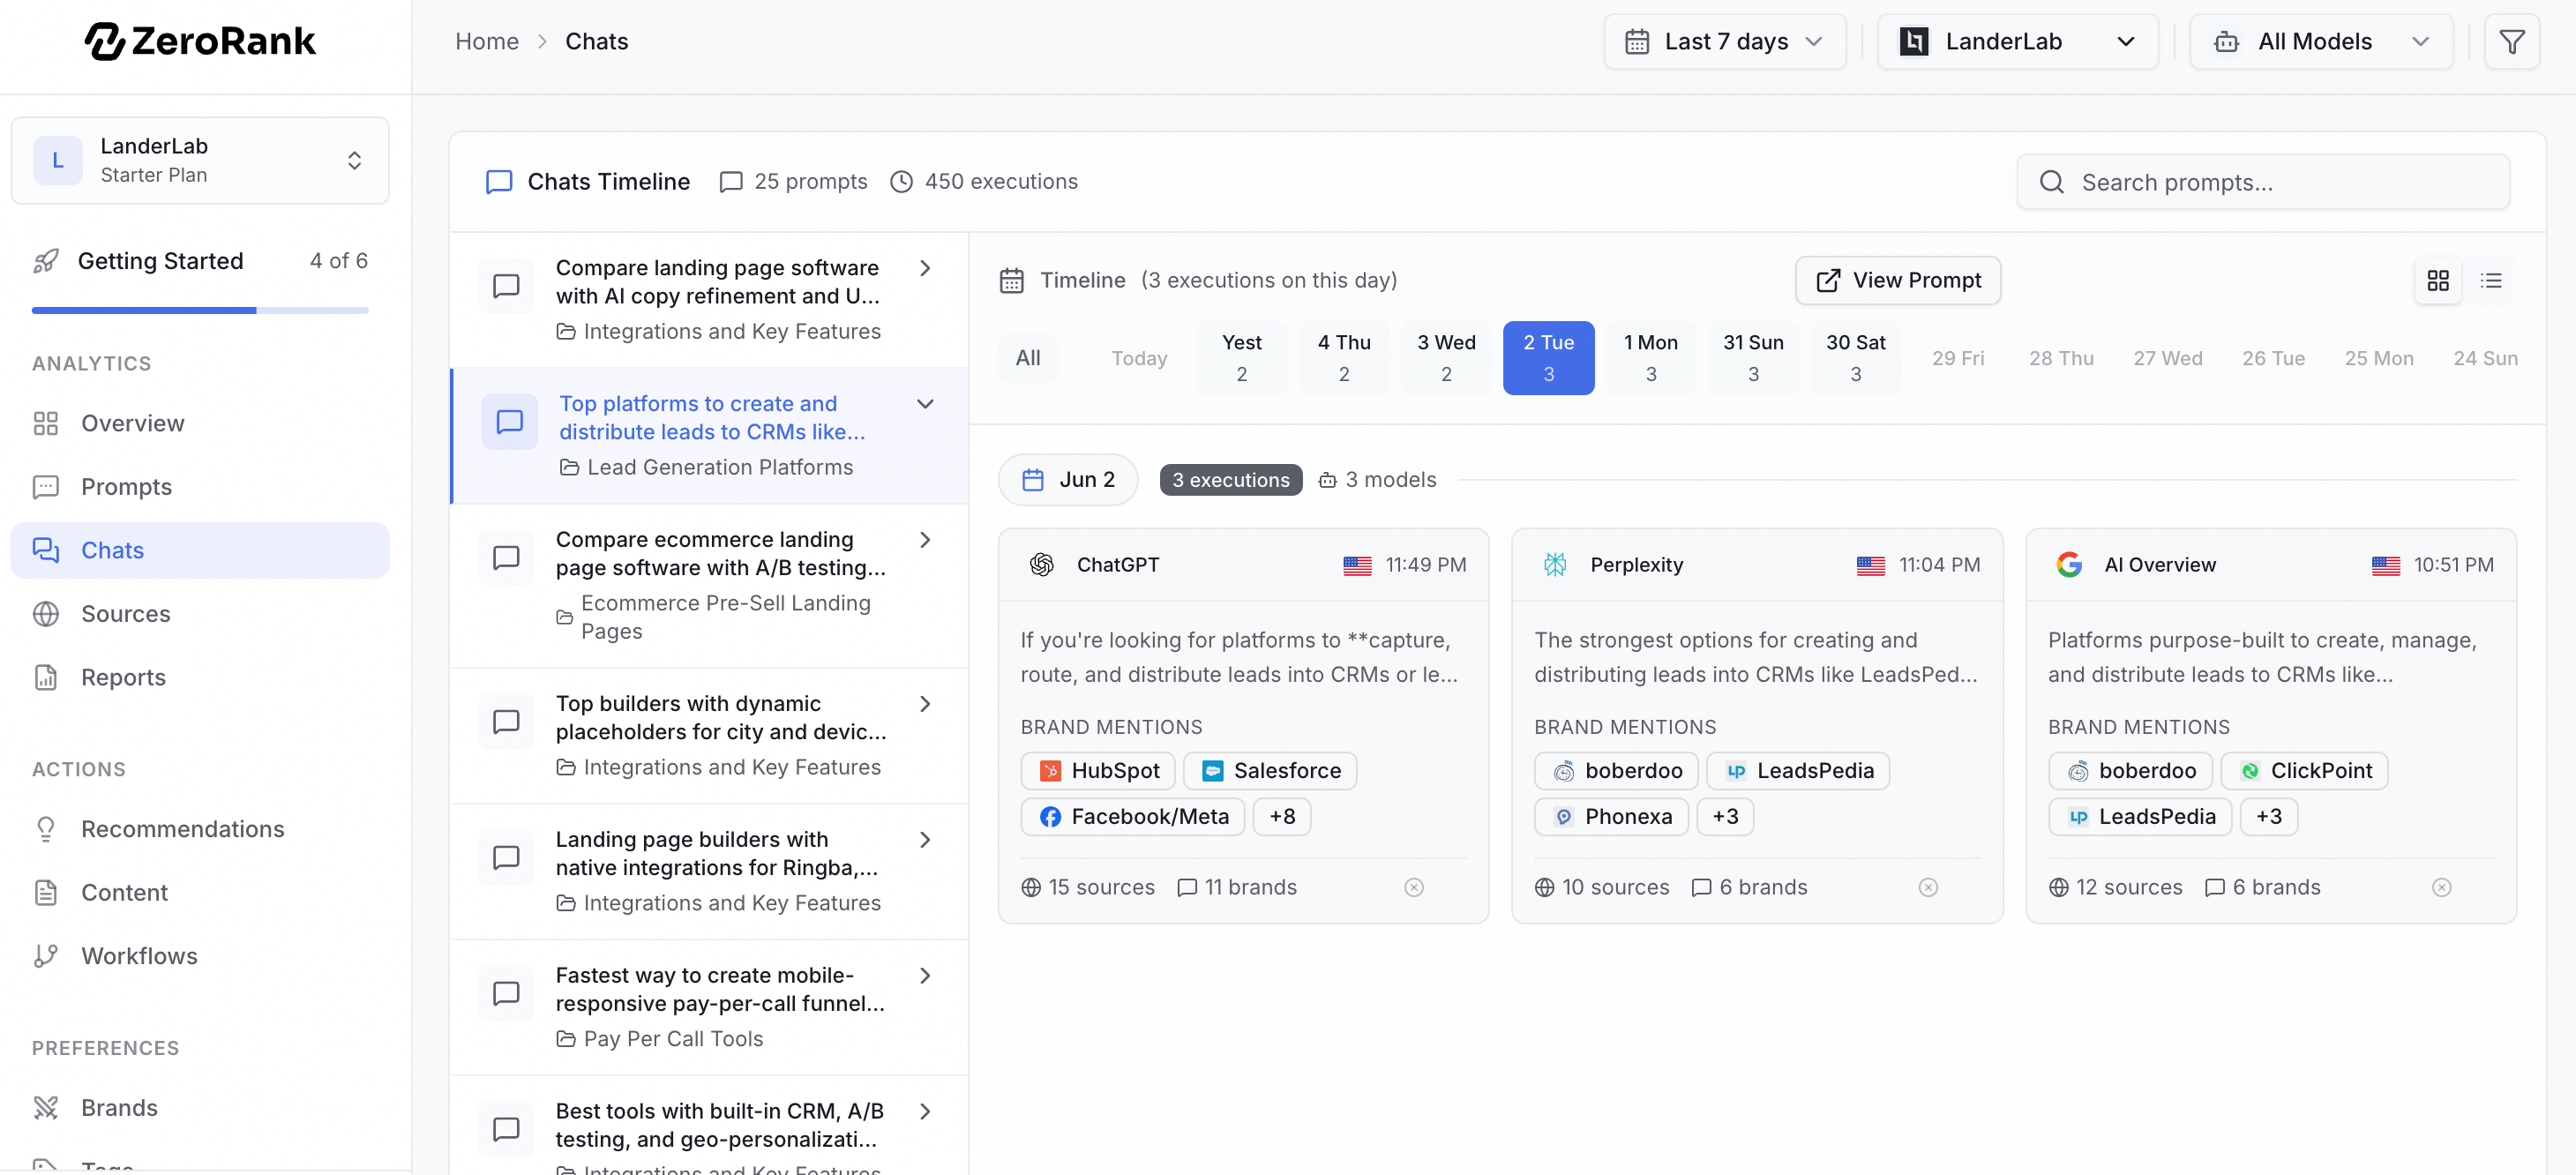Open Content in the sidebar

pos(200,892)
